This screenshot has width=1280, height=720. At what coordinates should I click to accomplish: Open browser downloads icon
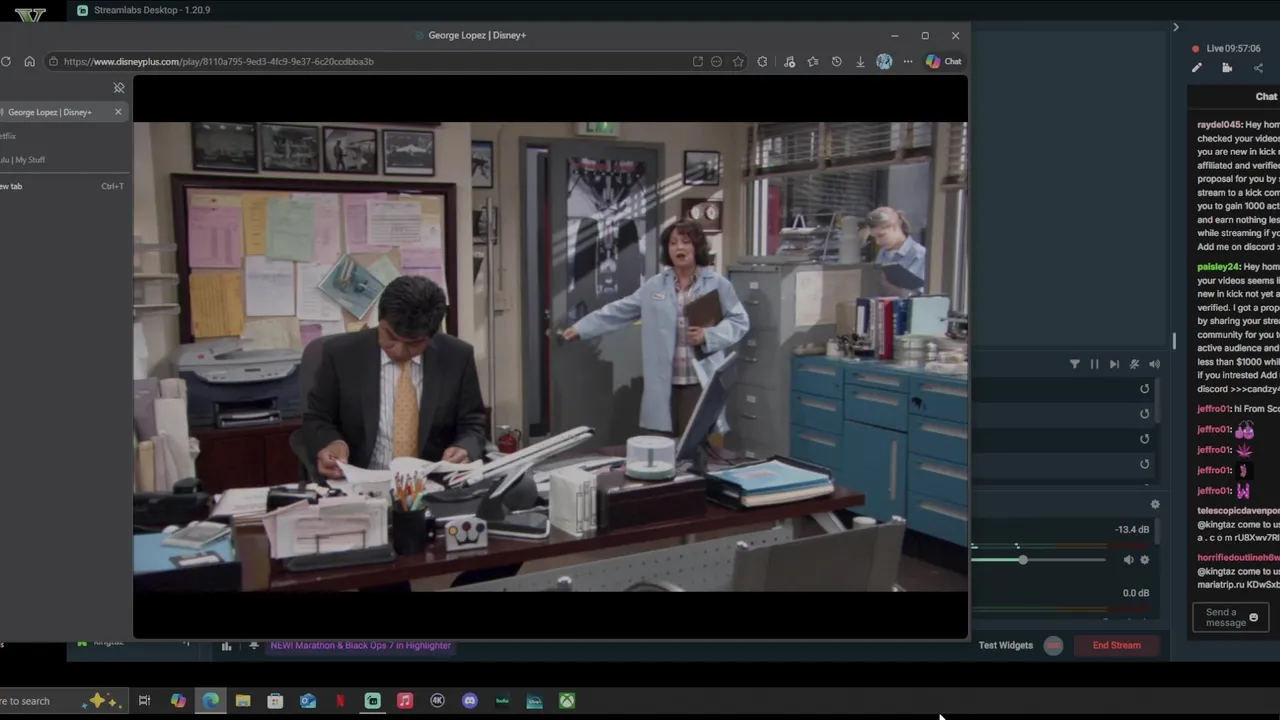[x=860, y=61]
